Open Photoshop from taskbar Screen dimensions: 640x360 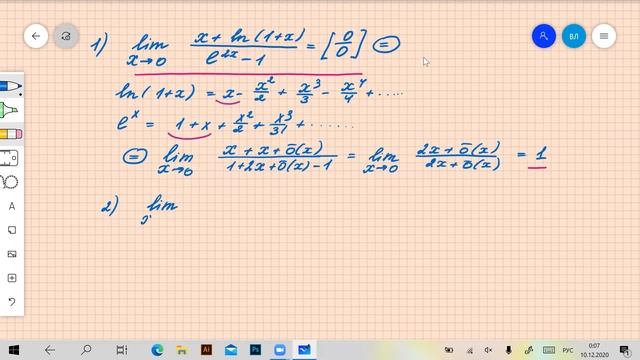(255, 350)
